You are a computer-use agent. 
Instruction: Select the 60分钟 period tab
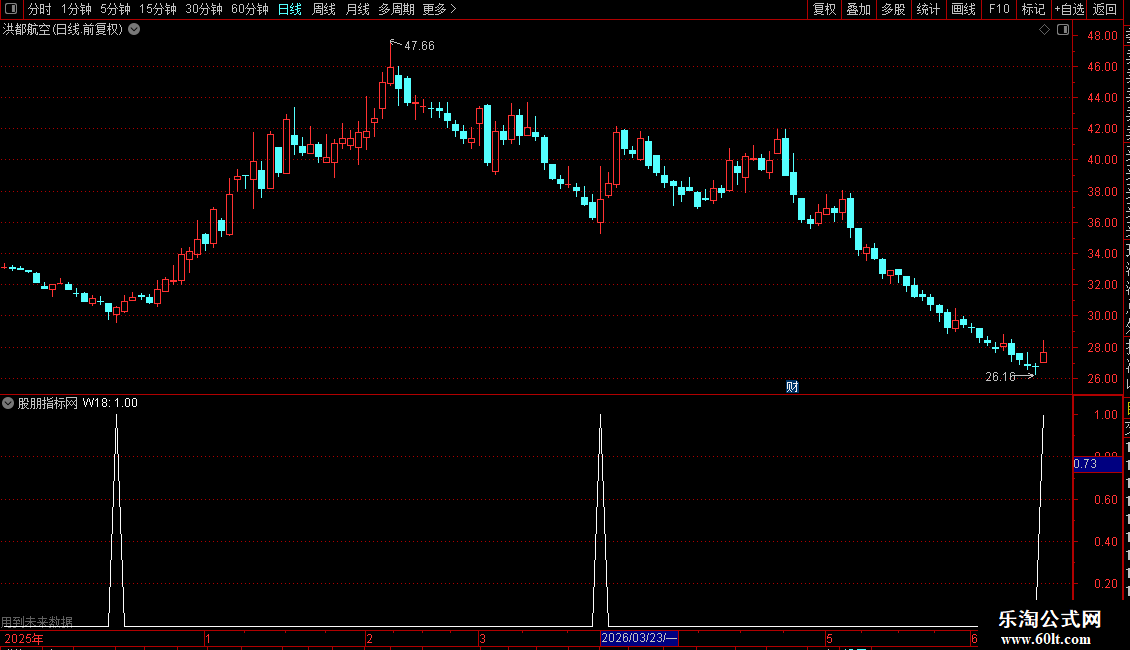(250, 9)
